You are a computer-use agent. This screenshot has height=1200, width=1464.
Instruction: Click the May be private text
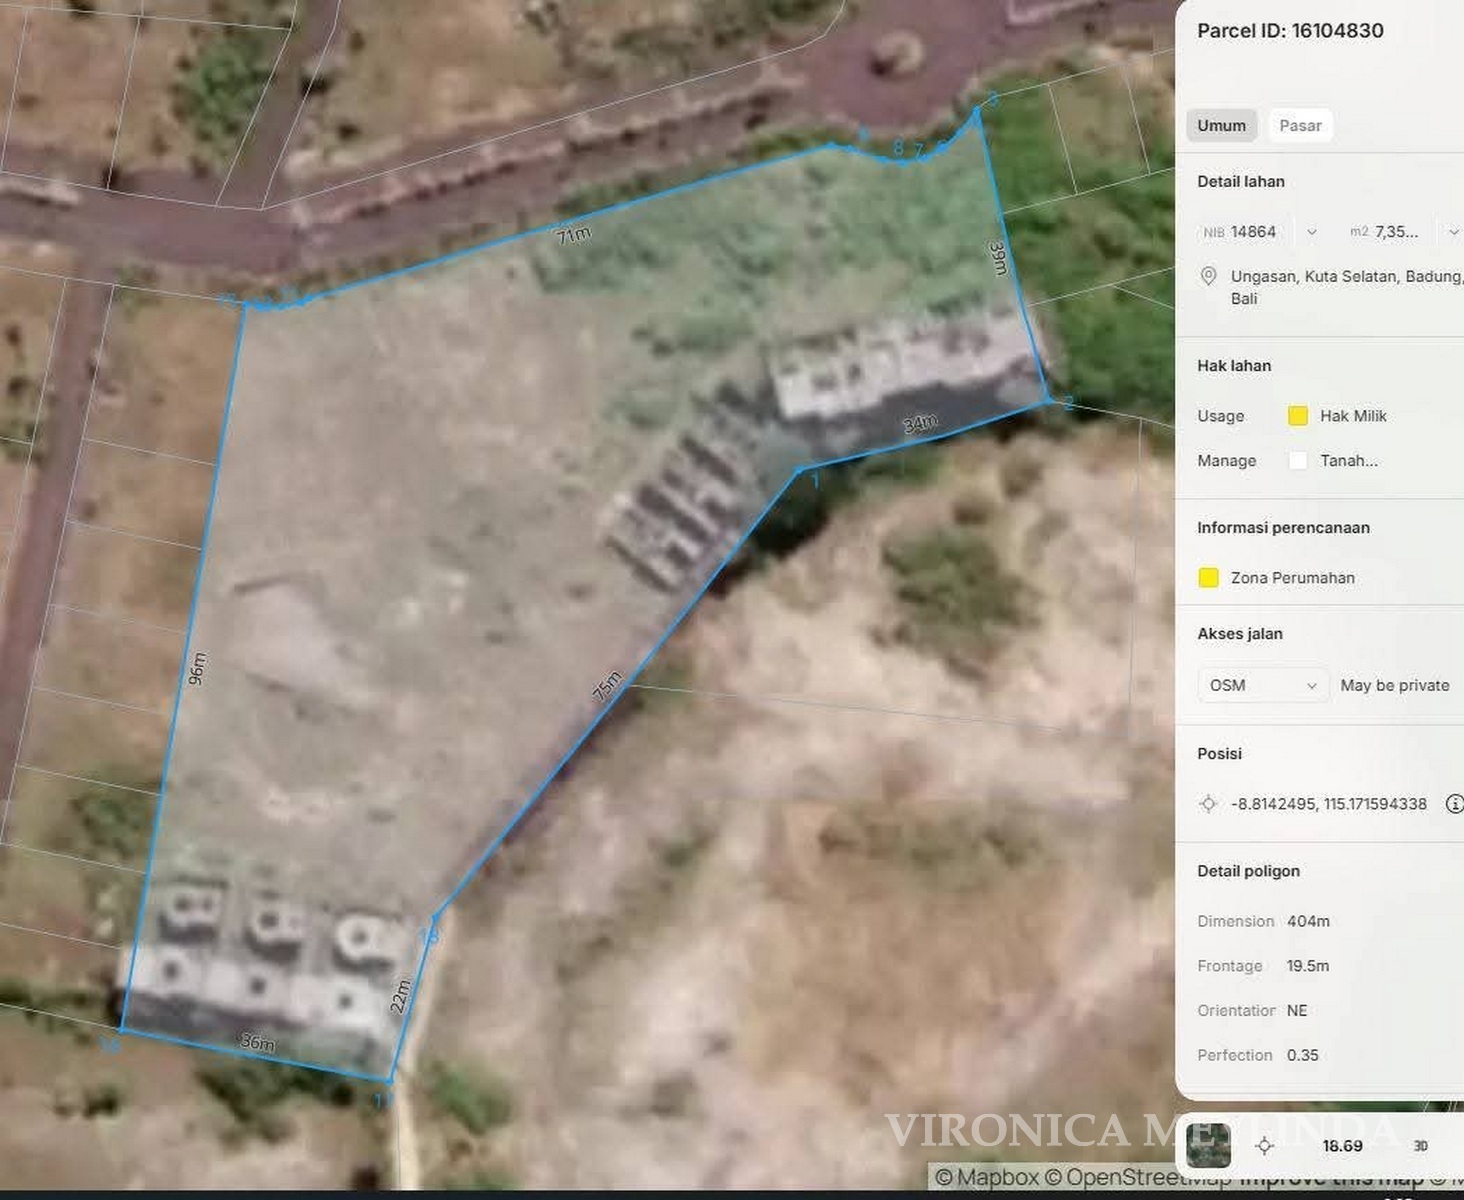(1395, 685)
